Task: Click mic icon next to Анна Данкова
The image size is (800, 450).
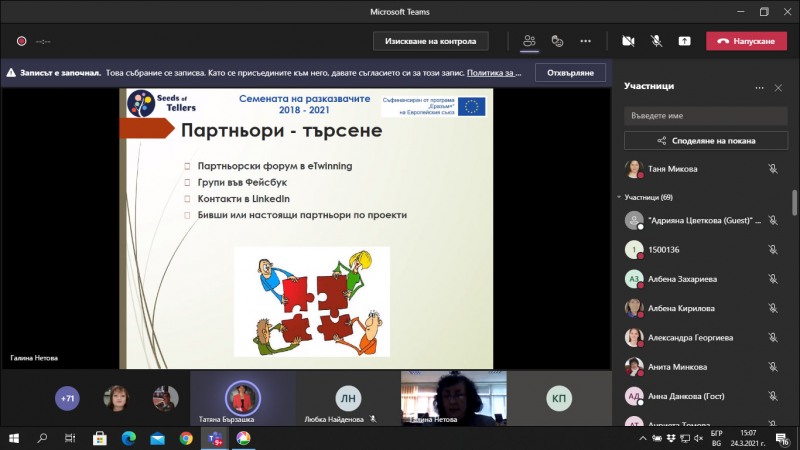Action: (773, 396)
